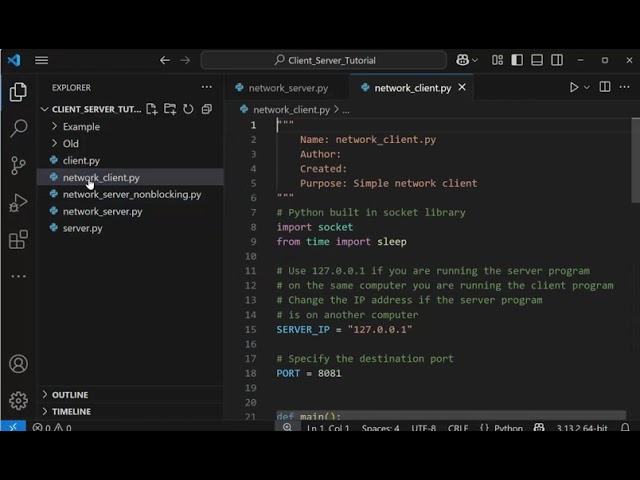Click the editor vertical scrollbar
This screenshot has width=640, height=480.
(x=635, y=160)
